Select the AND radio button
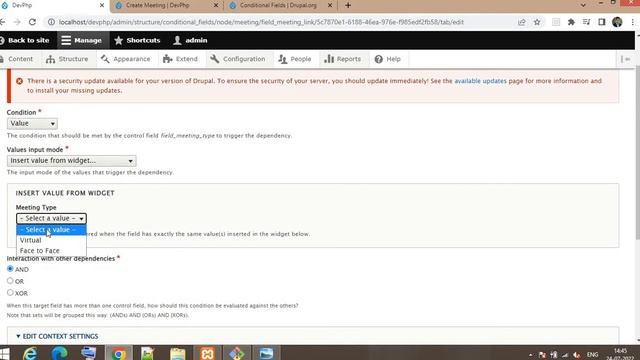This screenshot has width=640, height=360. tap(10, 269)
